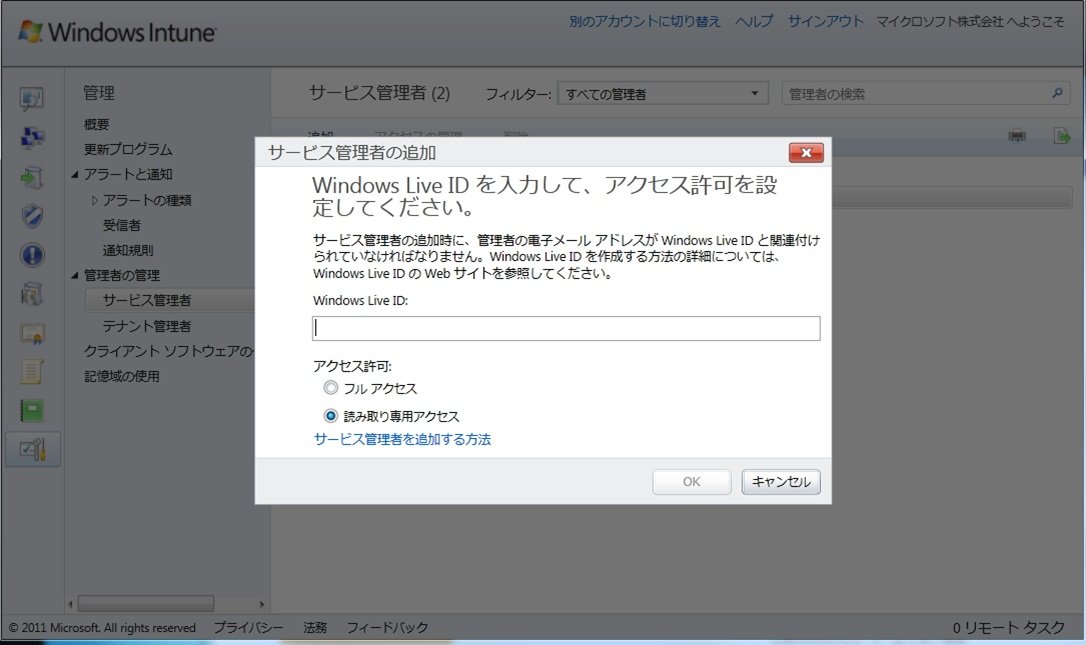The height and width of the screenshot is (645, 1086).
Task: Select テナント管理者 in the navigation pane
Action: (x=147, y=326)
